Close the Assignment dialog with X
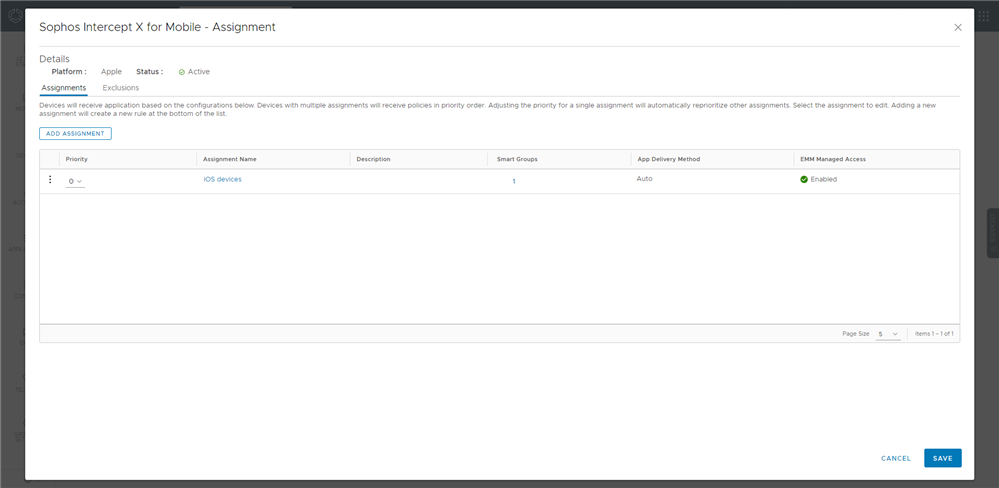This screenshot has width=999, height=488. point(958,27)
